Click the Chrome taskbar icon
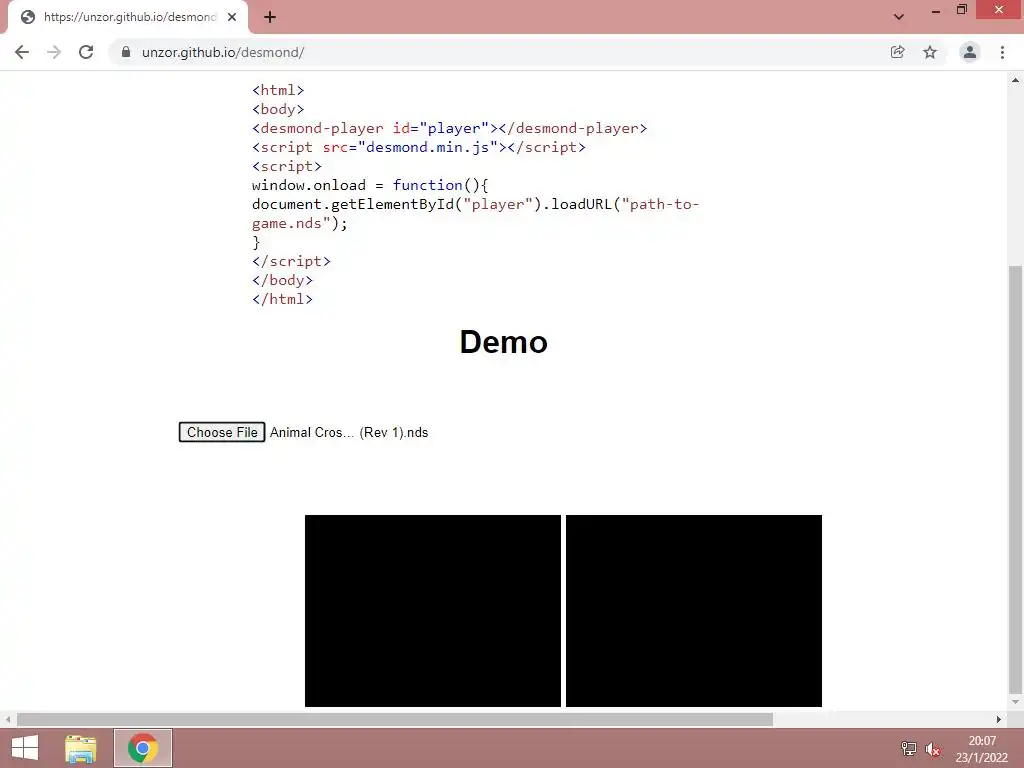The image size is (1024, 768). click(x=143, y=748)
